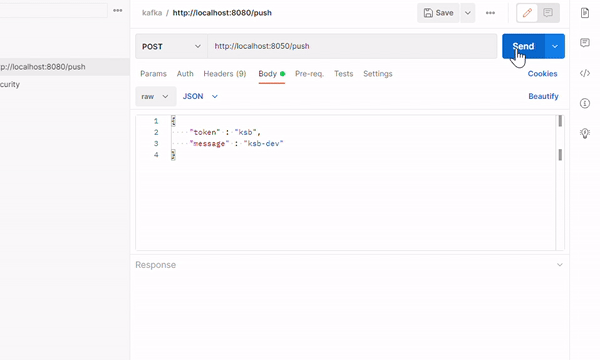This screenshot has width=600, height=360.
Task: Click the request name in breadcrumb
Action: tap(222, 13)
